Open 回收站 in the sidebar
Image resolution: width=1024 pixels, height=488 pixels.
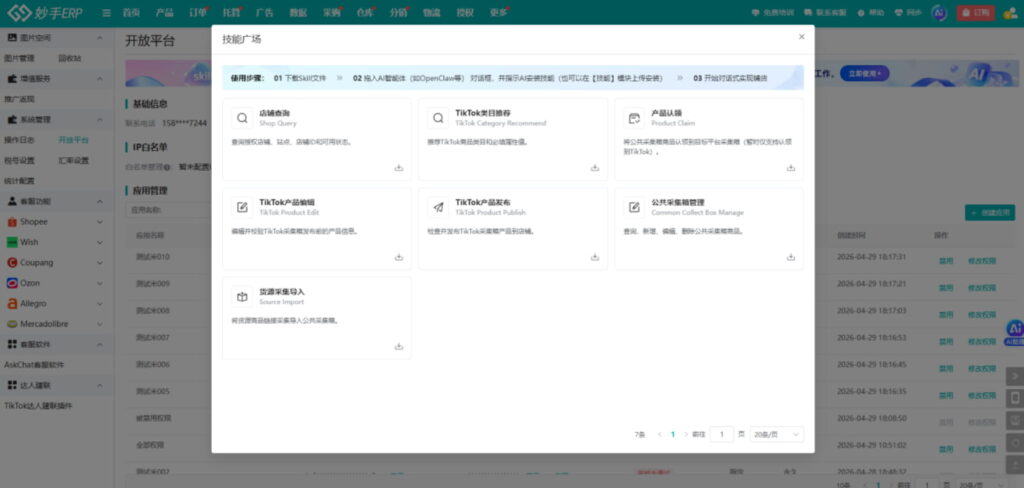coord(70,58)
